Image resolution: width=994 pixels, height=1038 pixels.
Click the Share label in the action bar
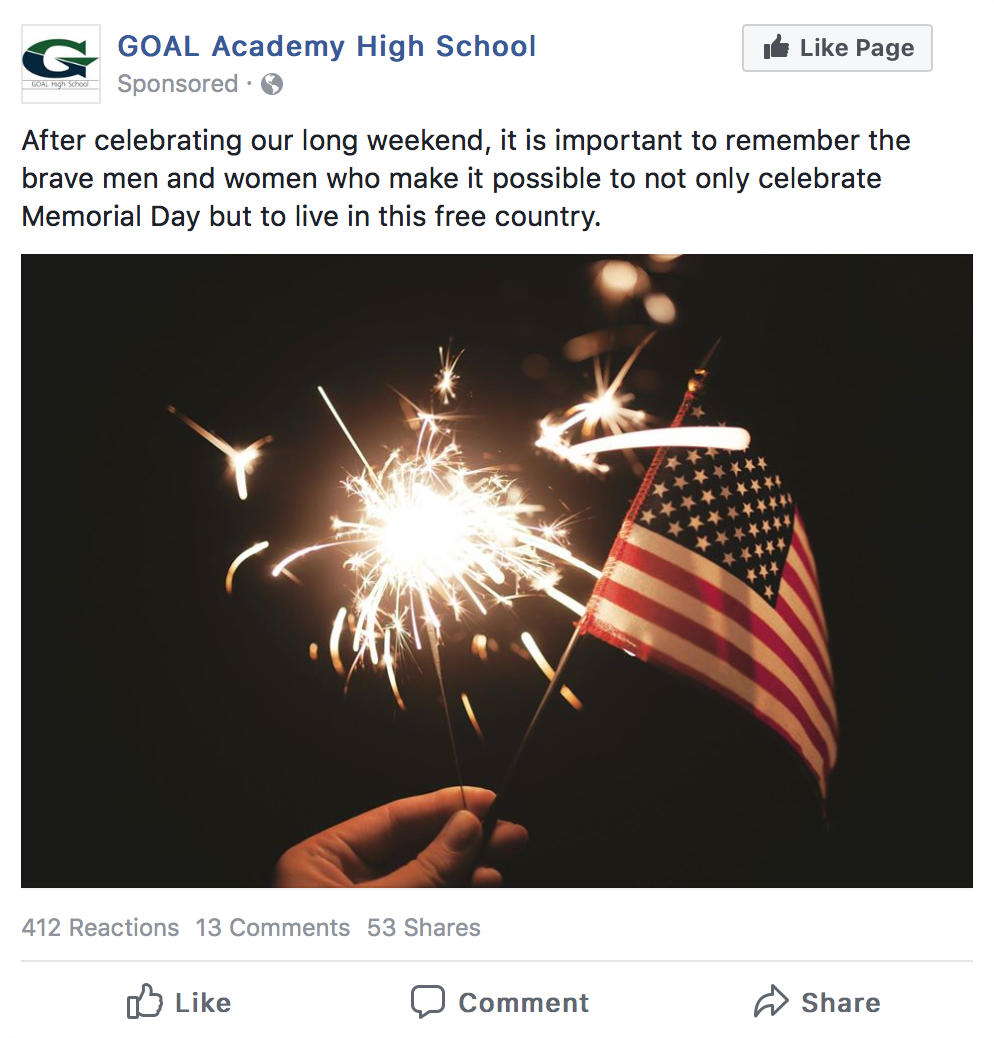[840, 1003]
